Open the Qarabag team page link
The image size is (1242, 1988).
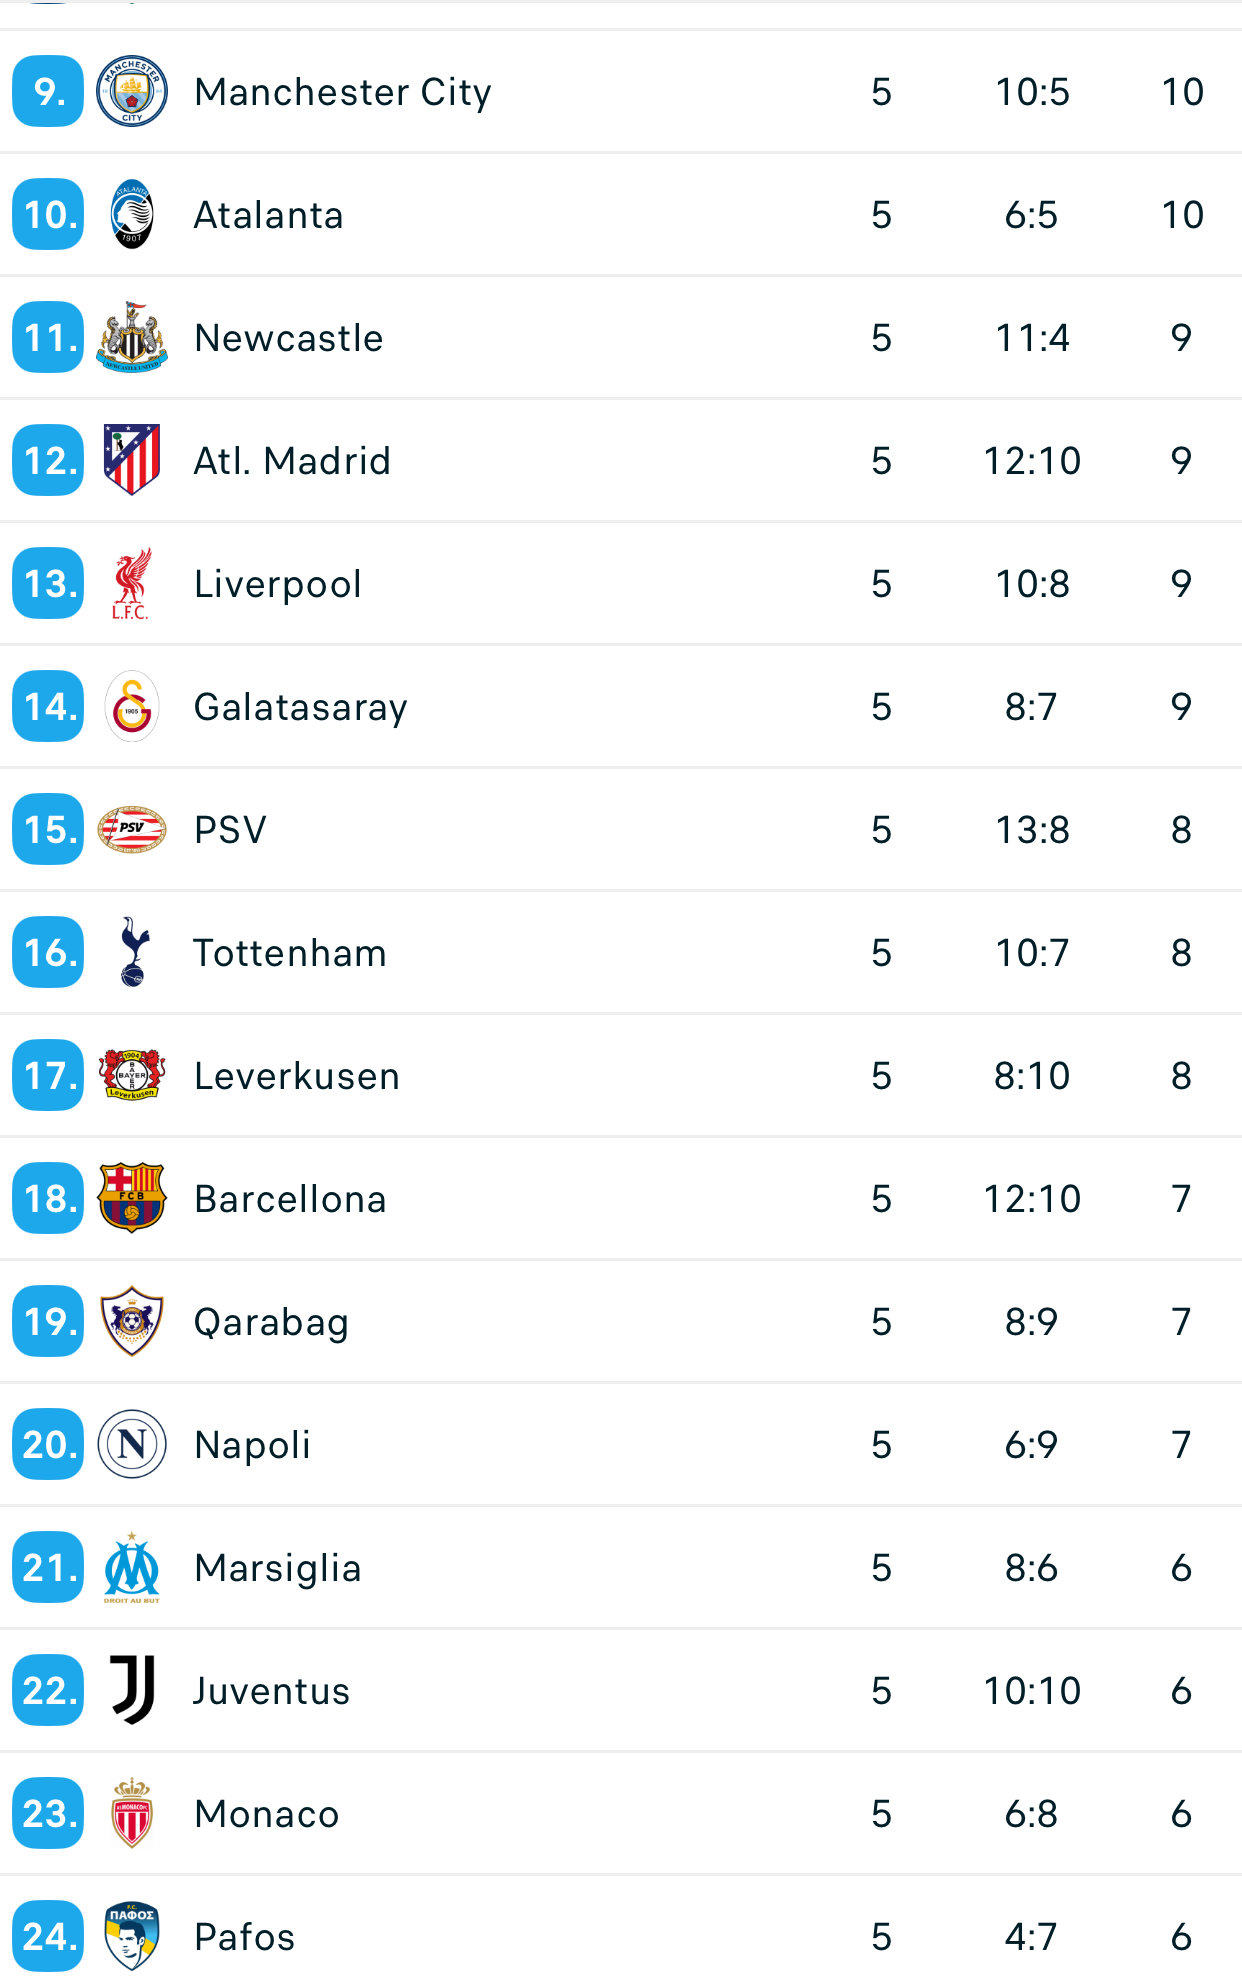pos(271,1322)
